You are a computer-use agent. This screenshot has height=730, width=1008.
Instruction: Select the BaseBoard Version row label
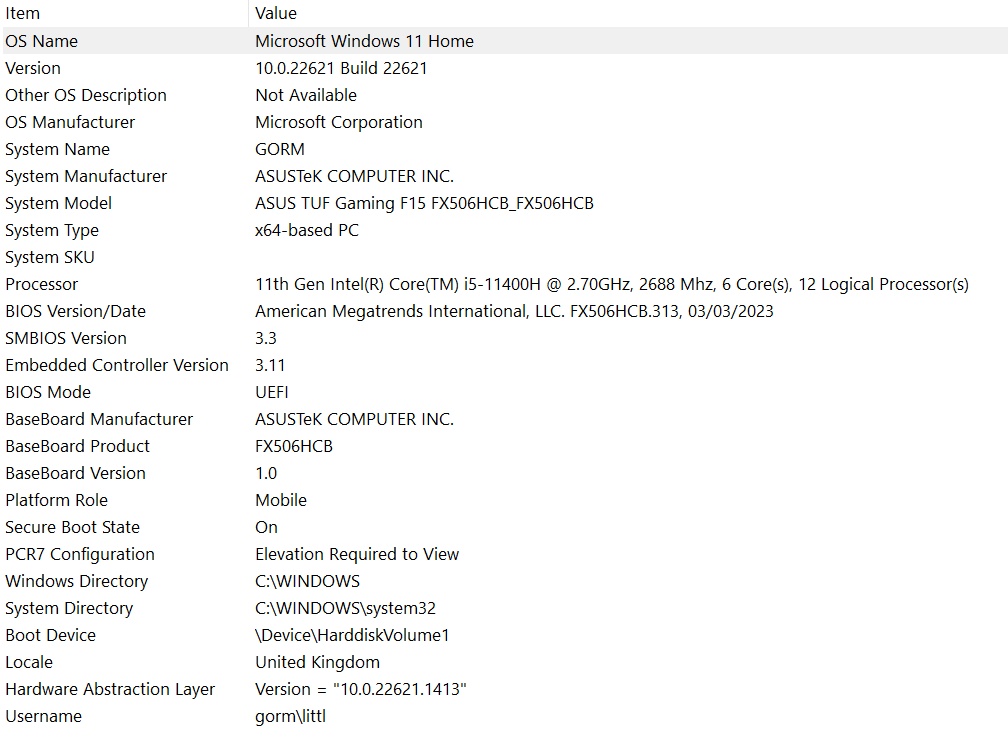click(x=76, y=473)
